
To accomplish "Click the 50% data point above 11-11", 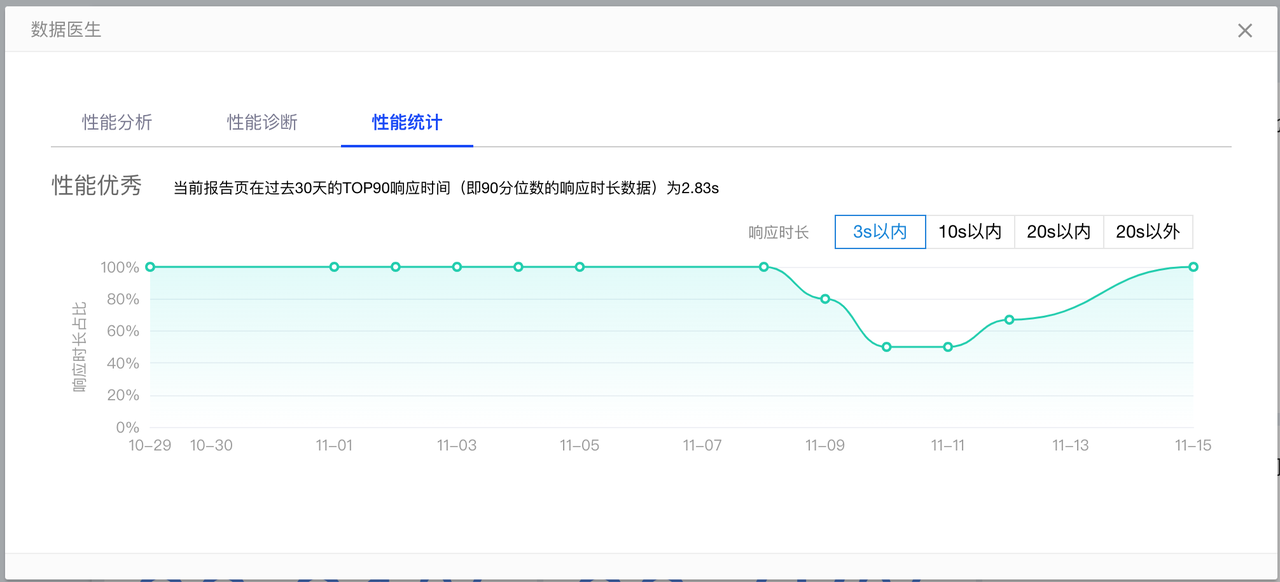I will pyautogui.click(x=948, y=347).
